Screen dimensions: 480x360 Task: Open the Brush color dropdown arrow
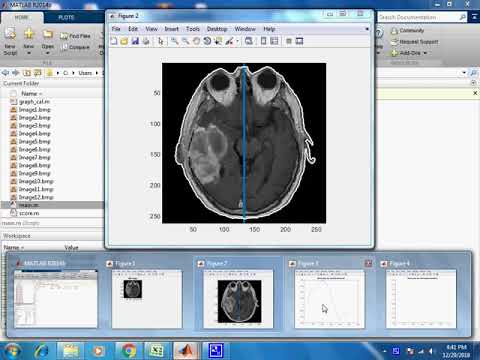[x=237, y=41]
